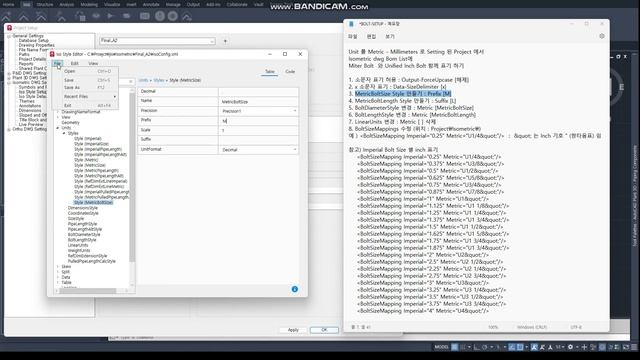Click OK in Project Setup
The image size is (640, 360).
coord(324,330)
